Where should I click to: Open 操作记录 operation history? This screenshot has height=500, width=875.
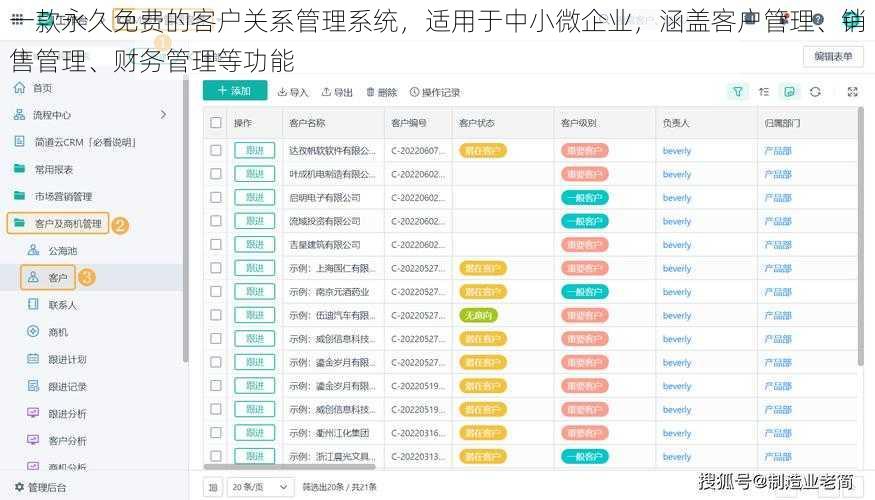click(435, 92)
